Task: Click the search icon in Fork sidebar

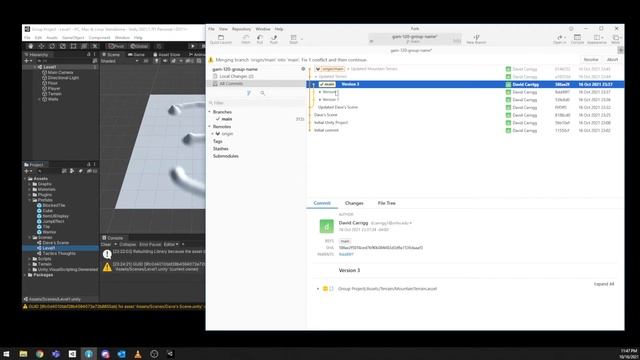Action: [262, 93]
